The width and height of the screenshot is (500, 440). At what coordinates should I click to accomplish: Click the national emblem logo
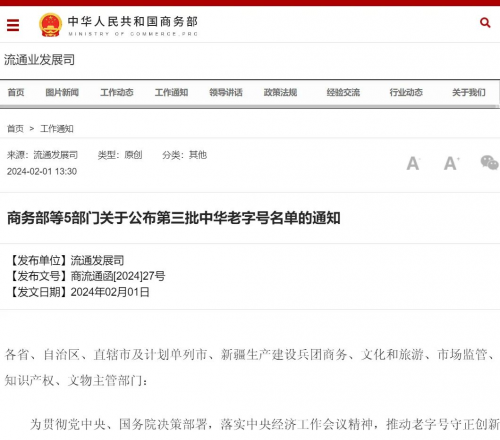(50, 25)
